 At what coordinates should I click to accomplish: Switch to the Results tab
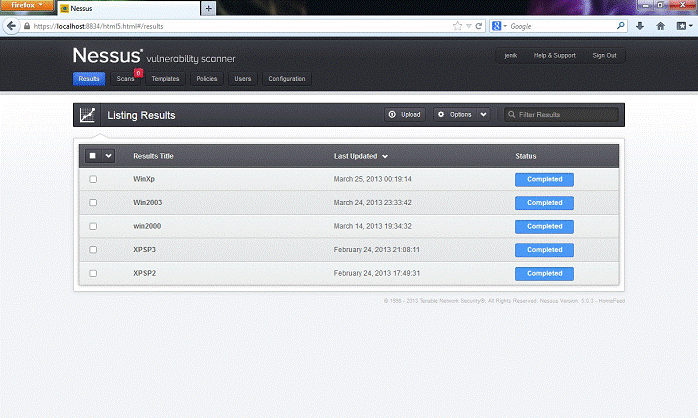point(89,79)
